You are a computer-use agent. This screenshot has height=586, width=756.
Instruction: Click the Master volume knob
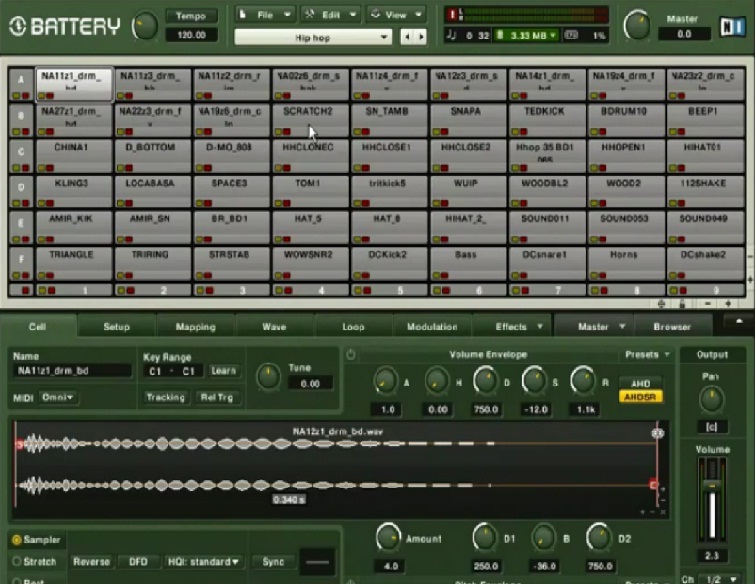tap(637, 25)
